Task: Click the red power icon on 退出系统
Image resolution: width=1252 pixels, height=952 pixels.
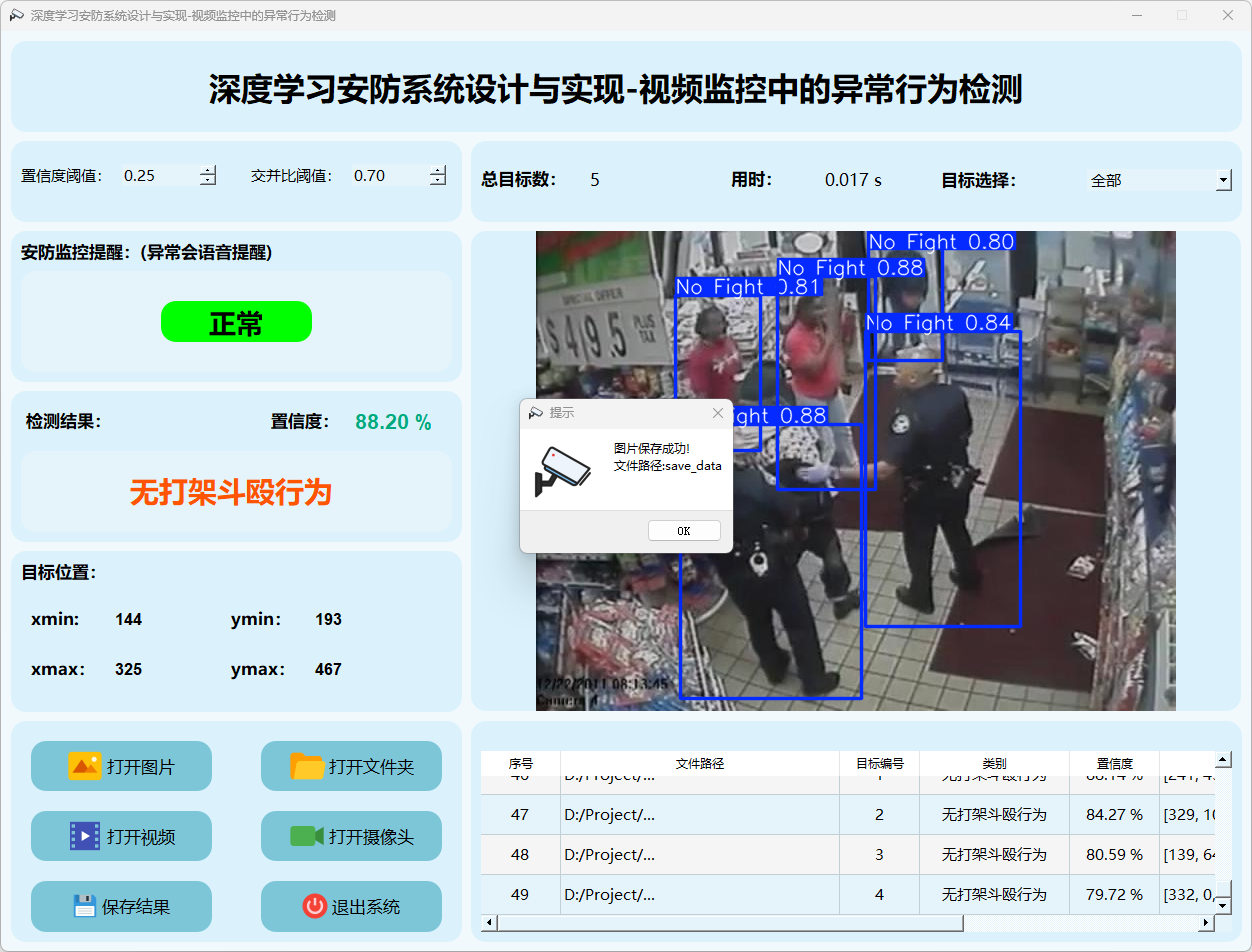Action: 315,906
